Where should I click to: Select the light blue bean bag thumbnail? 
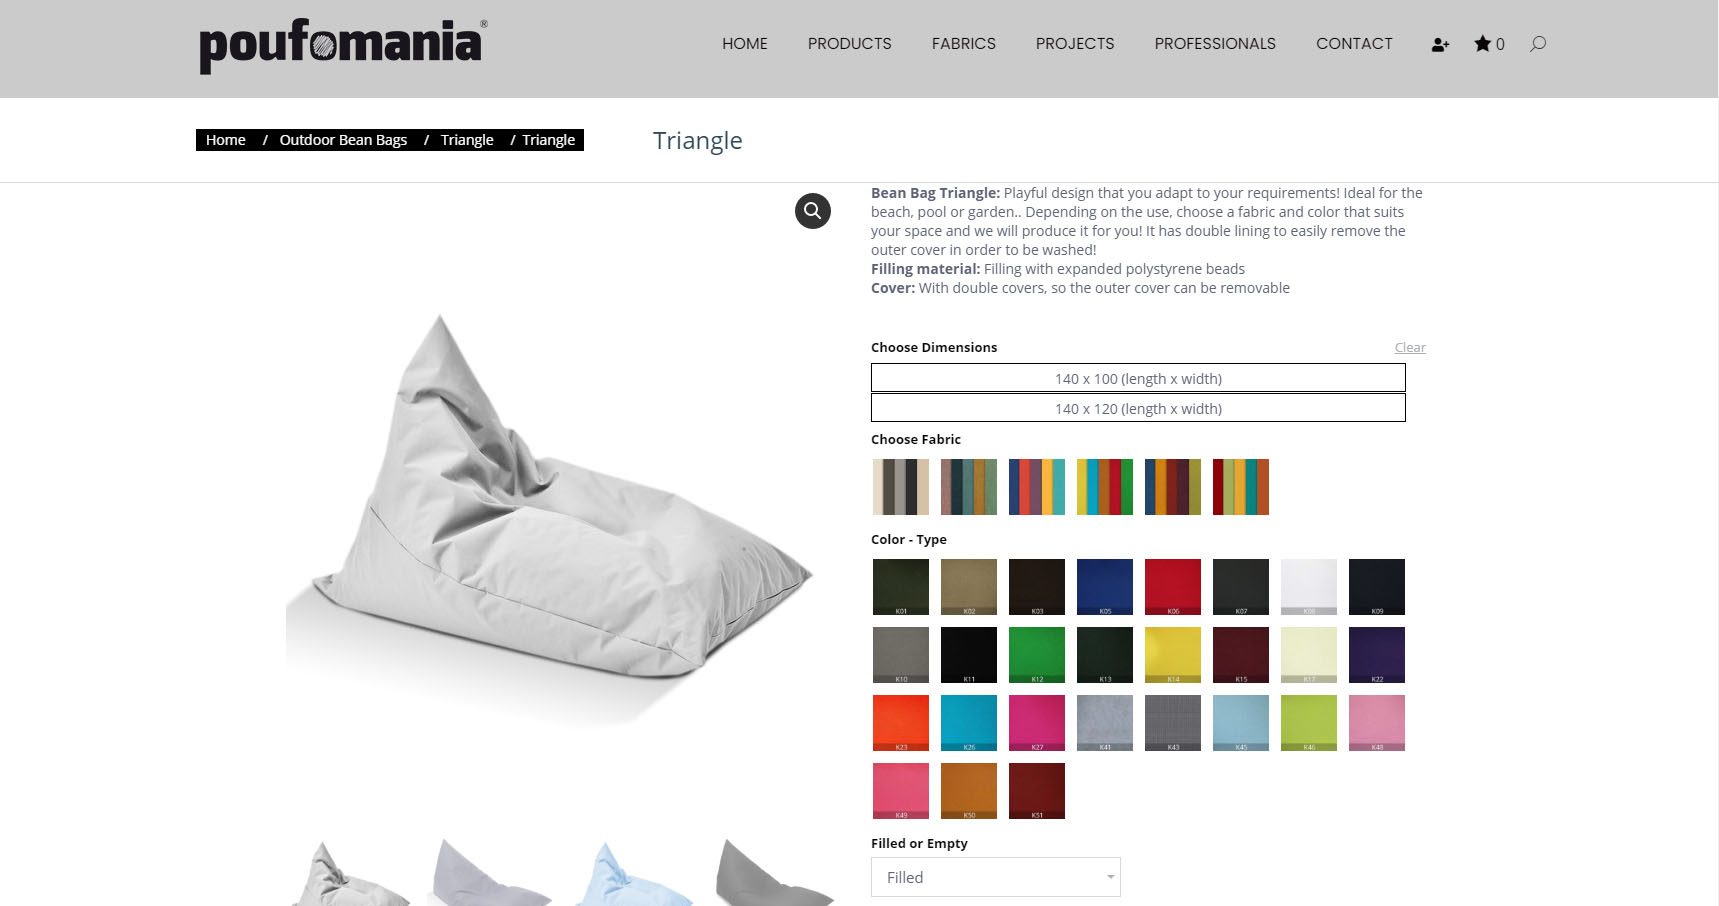tap(634, 874)
